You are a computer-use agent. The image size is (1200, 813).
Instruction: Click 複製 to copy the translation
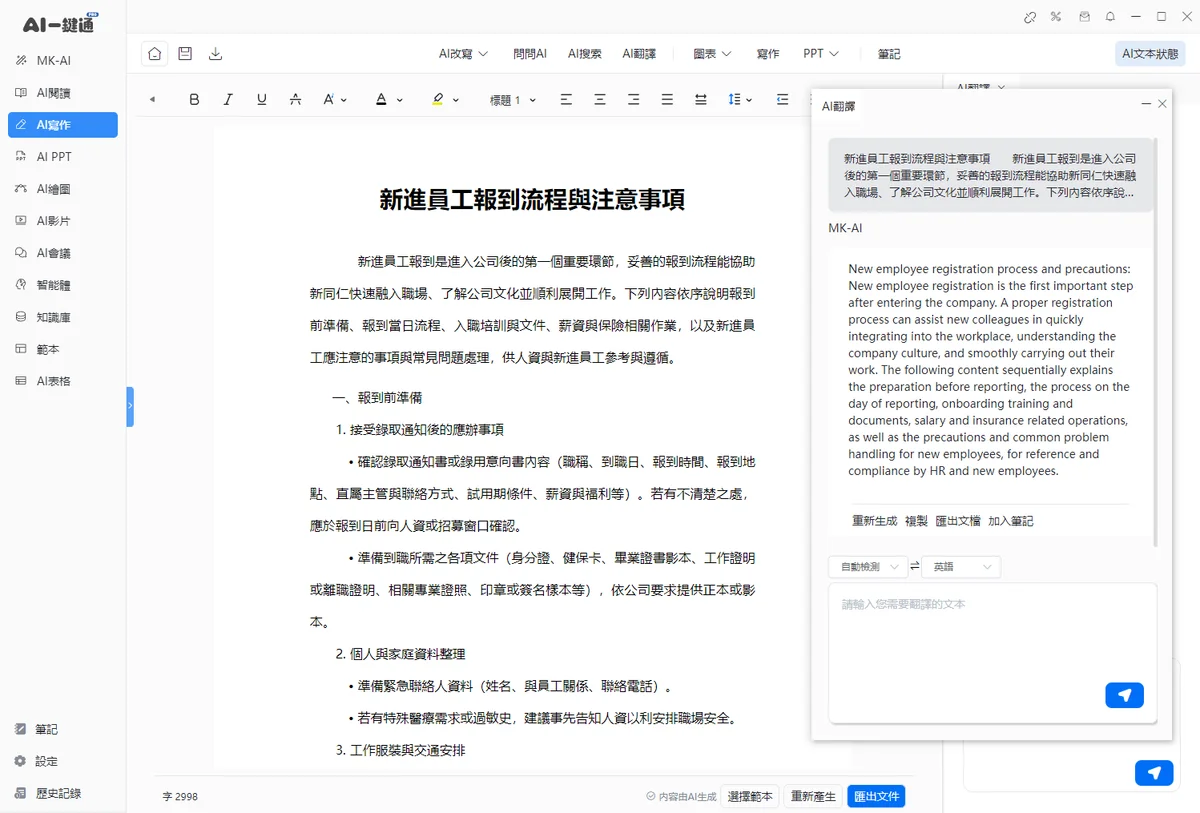(916, 521)
